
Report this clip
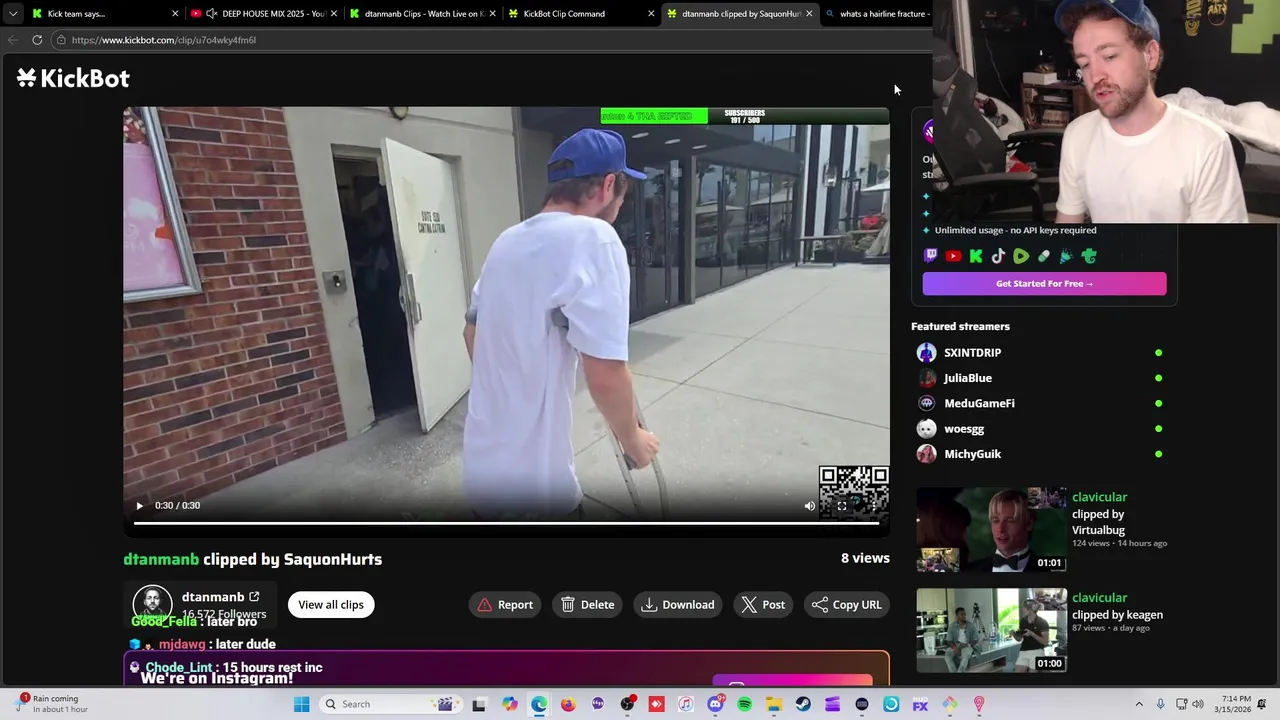pos(506,604)
